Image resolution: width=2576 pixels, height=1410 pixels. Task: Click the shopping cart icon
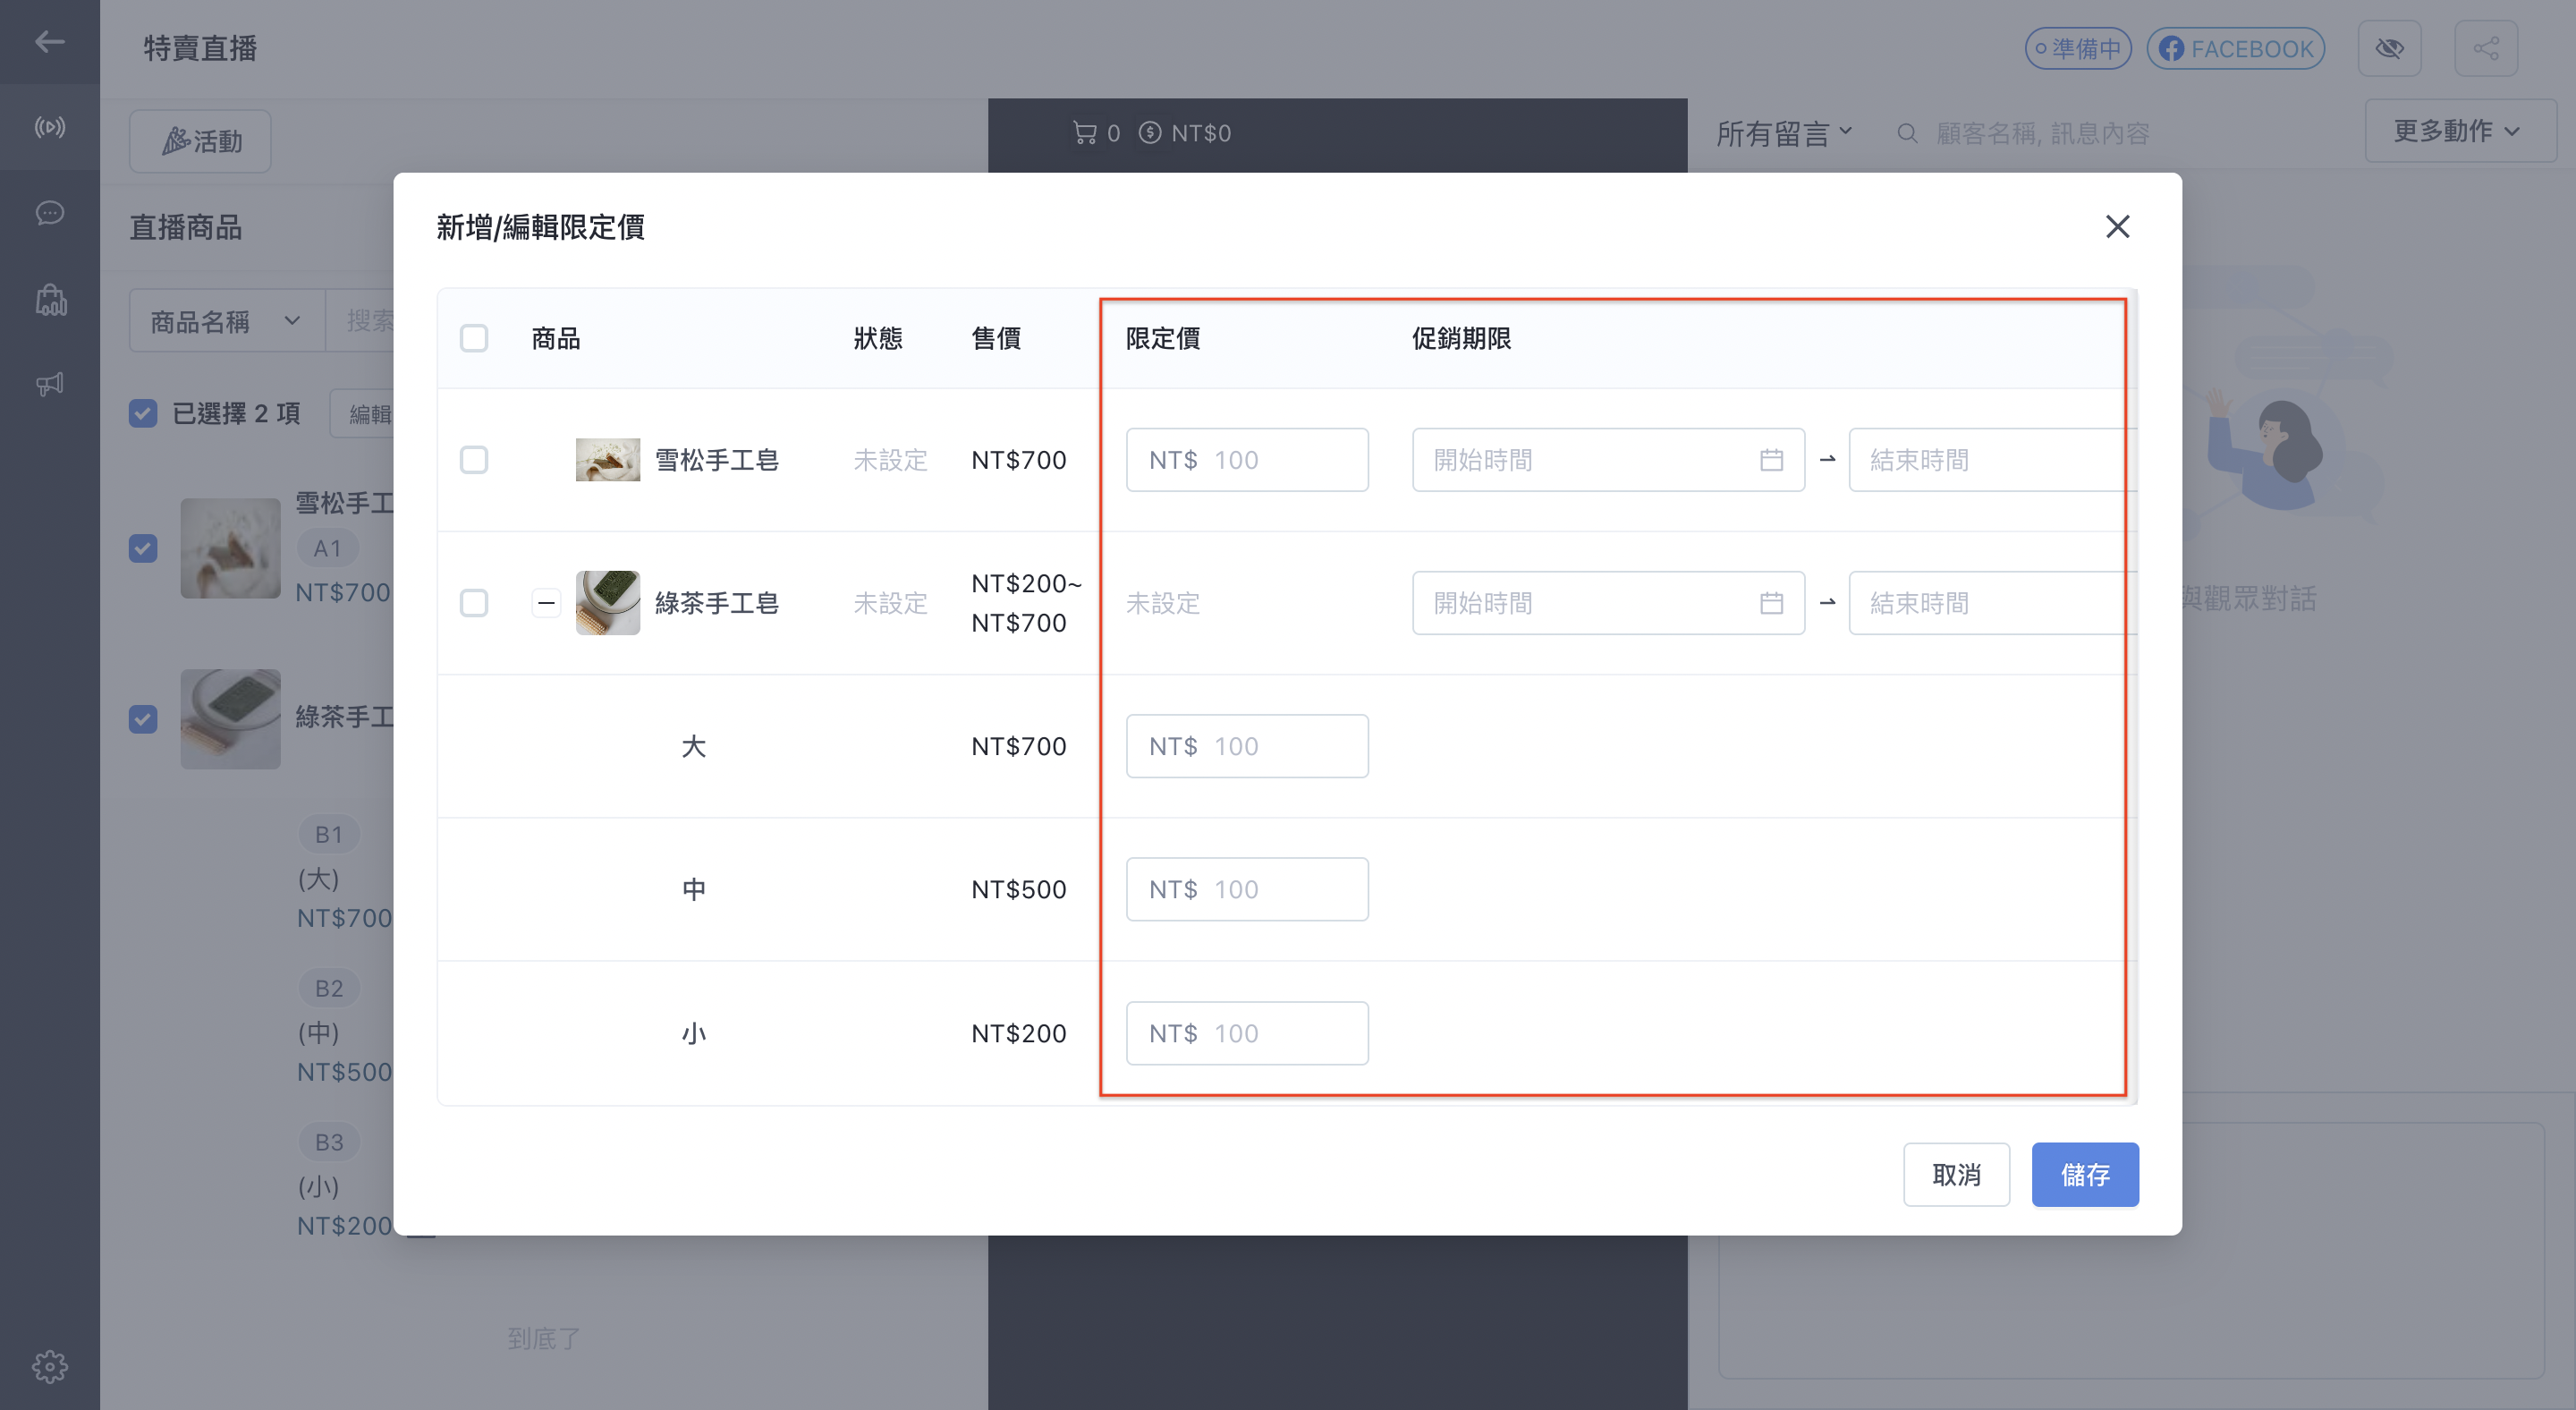coord(1084,133)
